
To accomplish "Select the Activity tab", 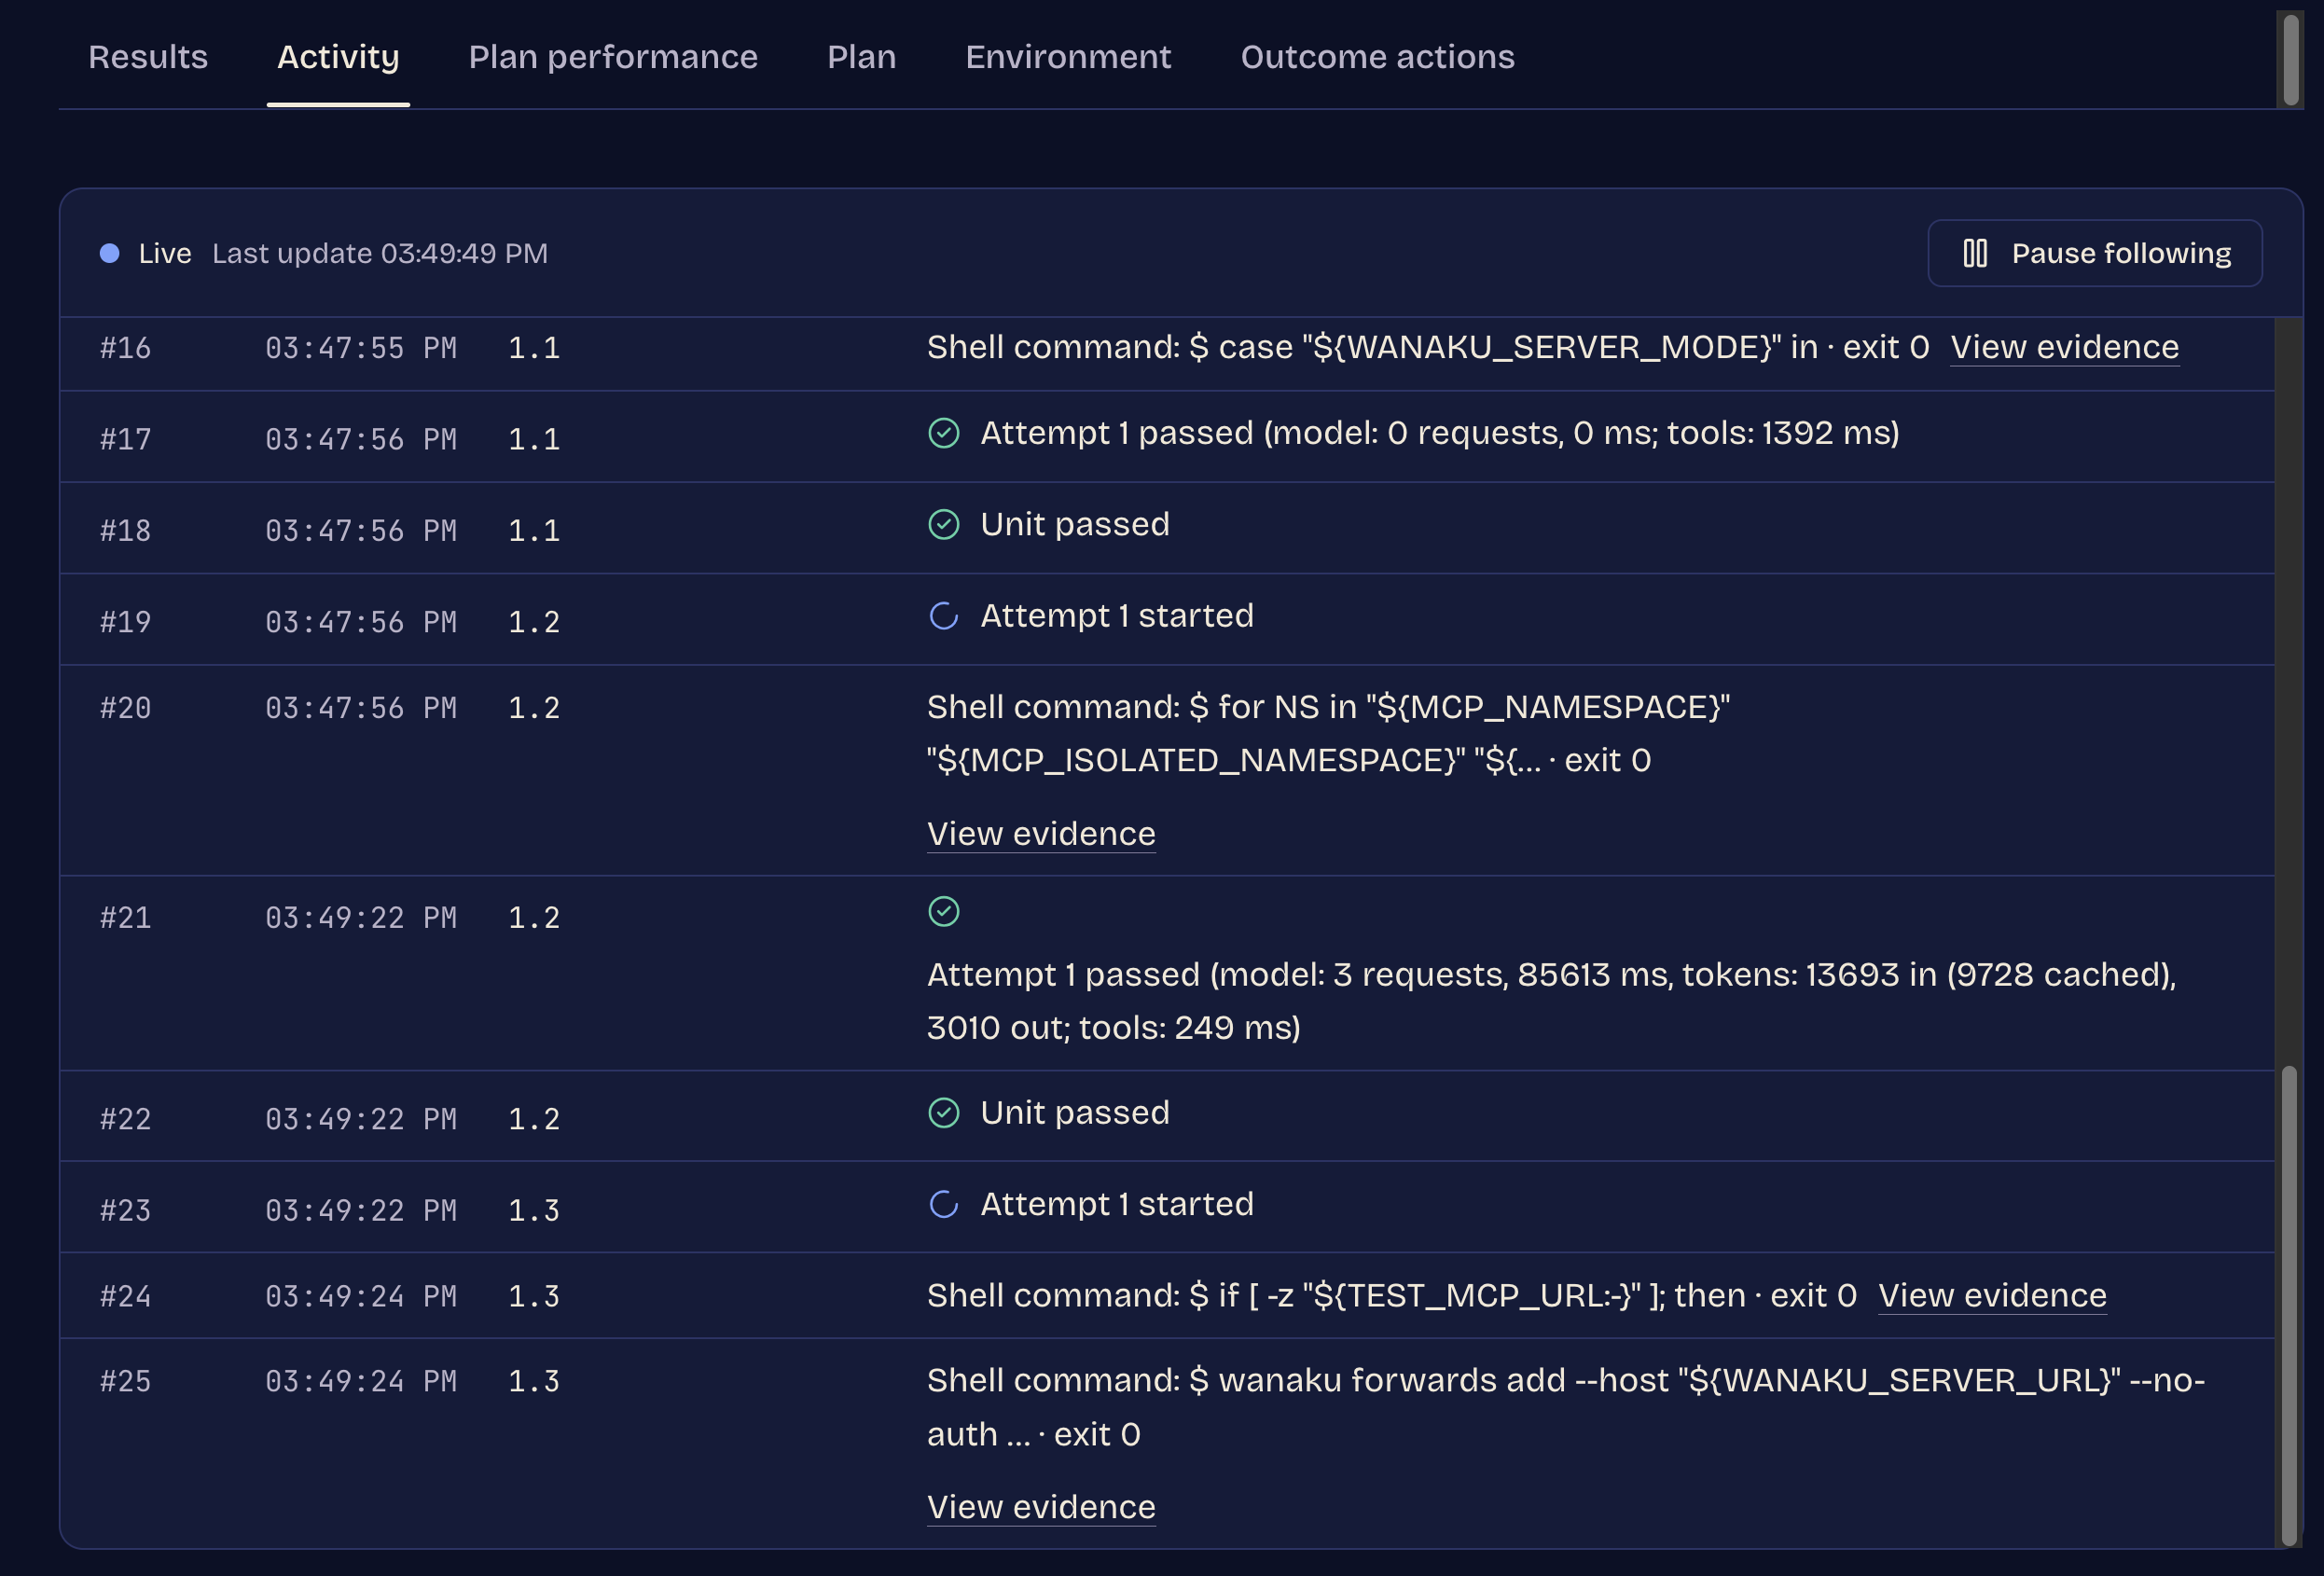I will click(x=338, y=57).
